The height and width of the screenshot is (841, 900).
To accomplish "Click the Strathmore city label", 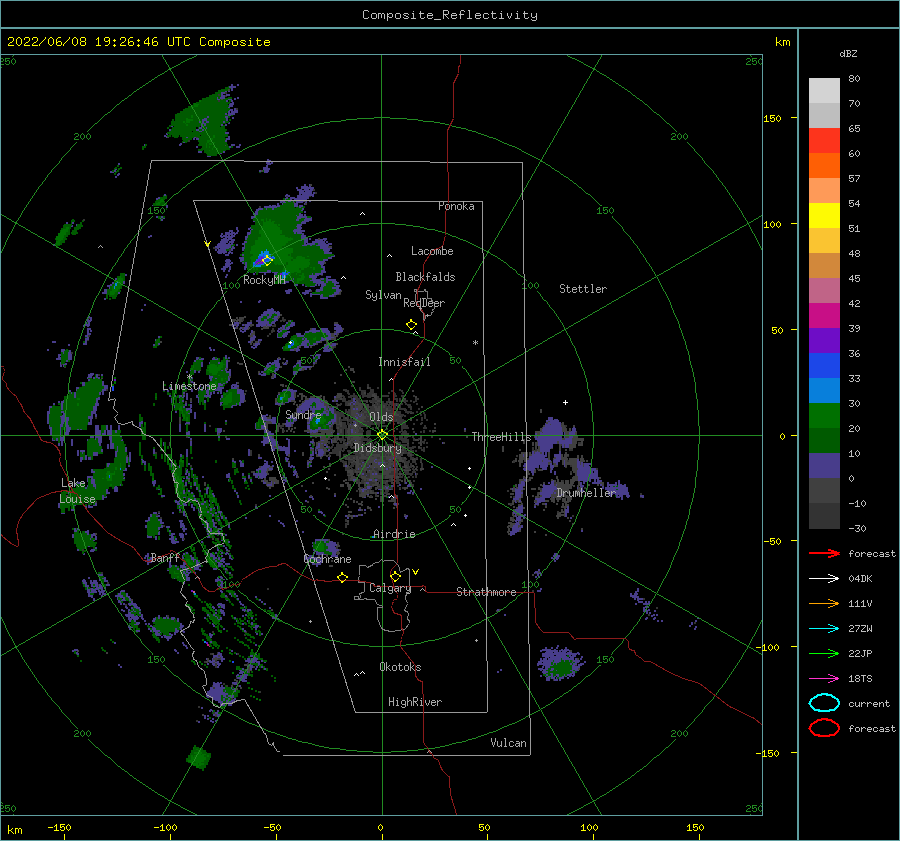I will pos(487,592).
